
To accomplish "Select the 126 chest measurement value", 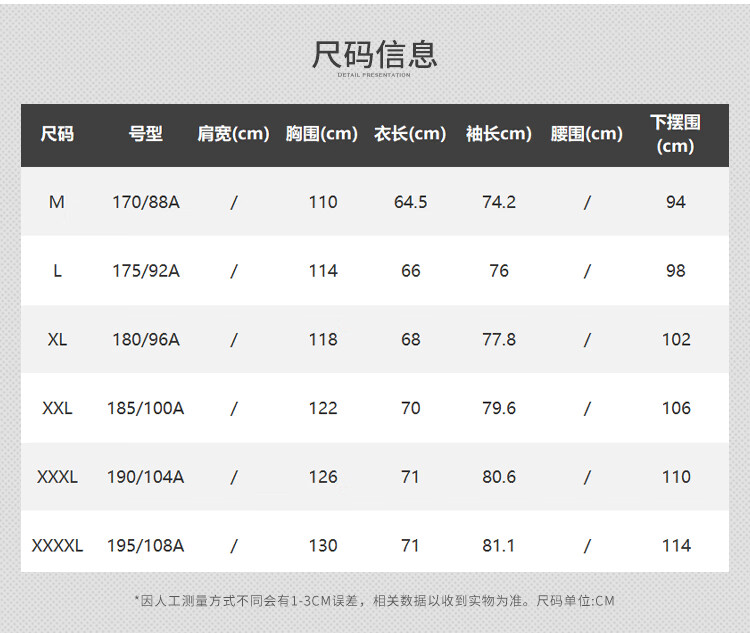I will 323,477.
